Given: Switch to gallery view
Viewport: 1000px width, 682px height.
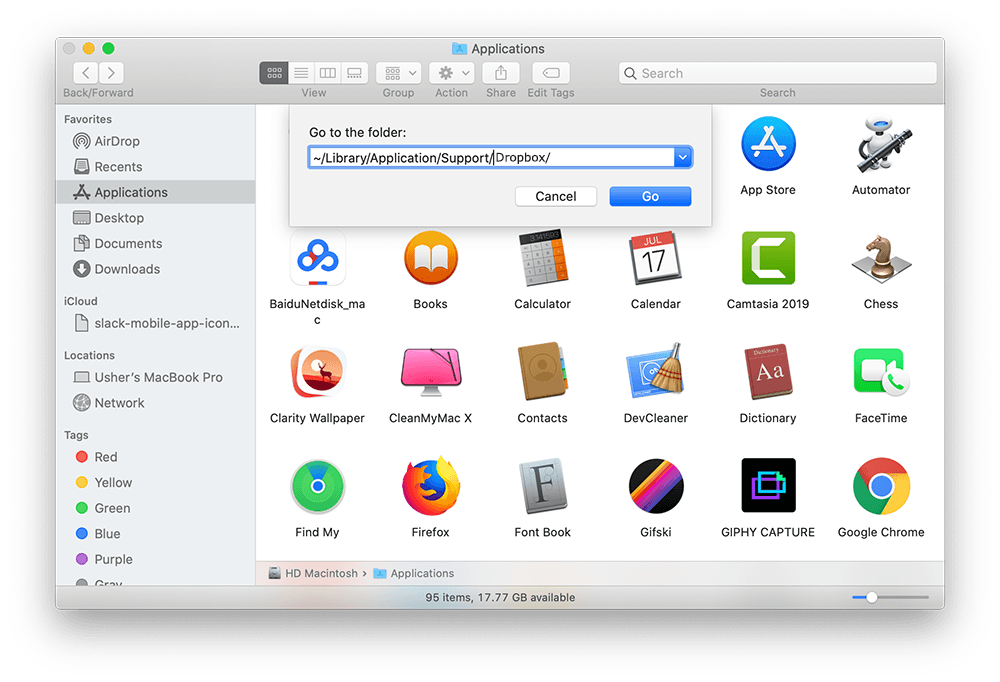Looking at the screenshot, I should click(x=355, y=73).
